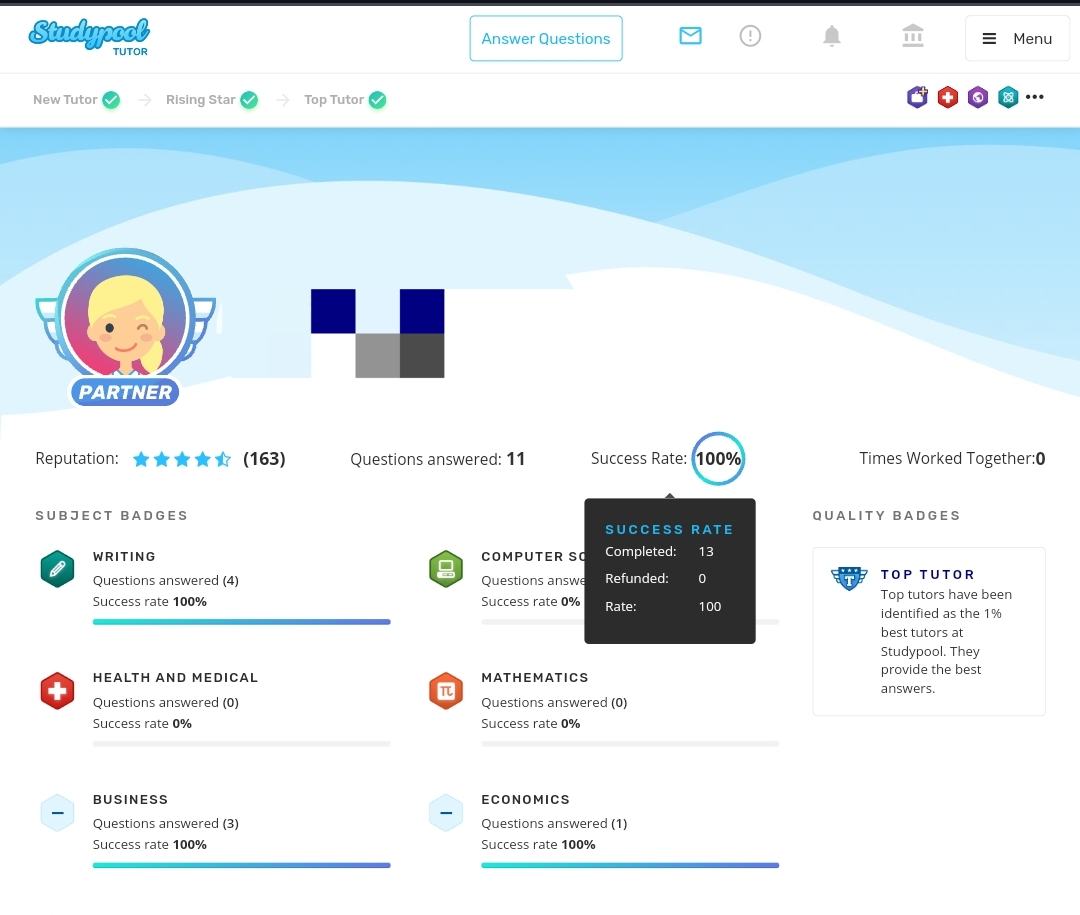Open the notifications bell

(832, 36)
